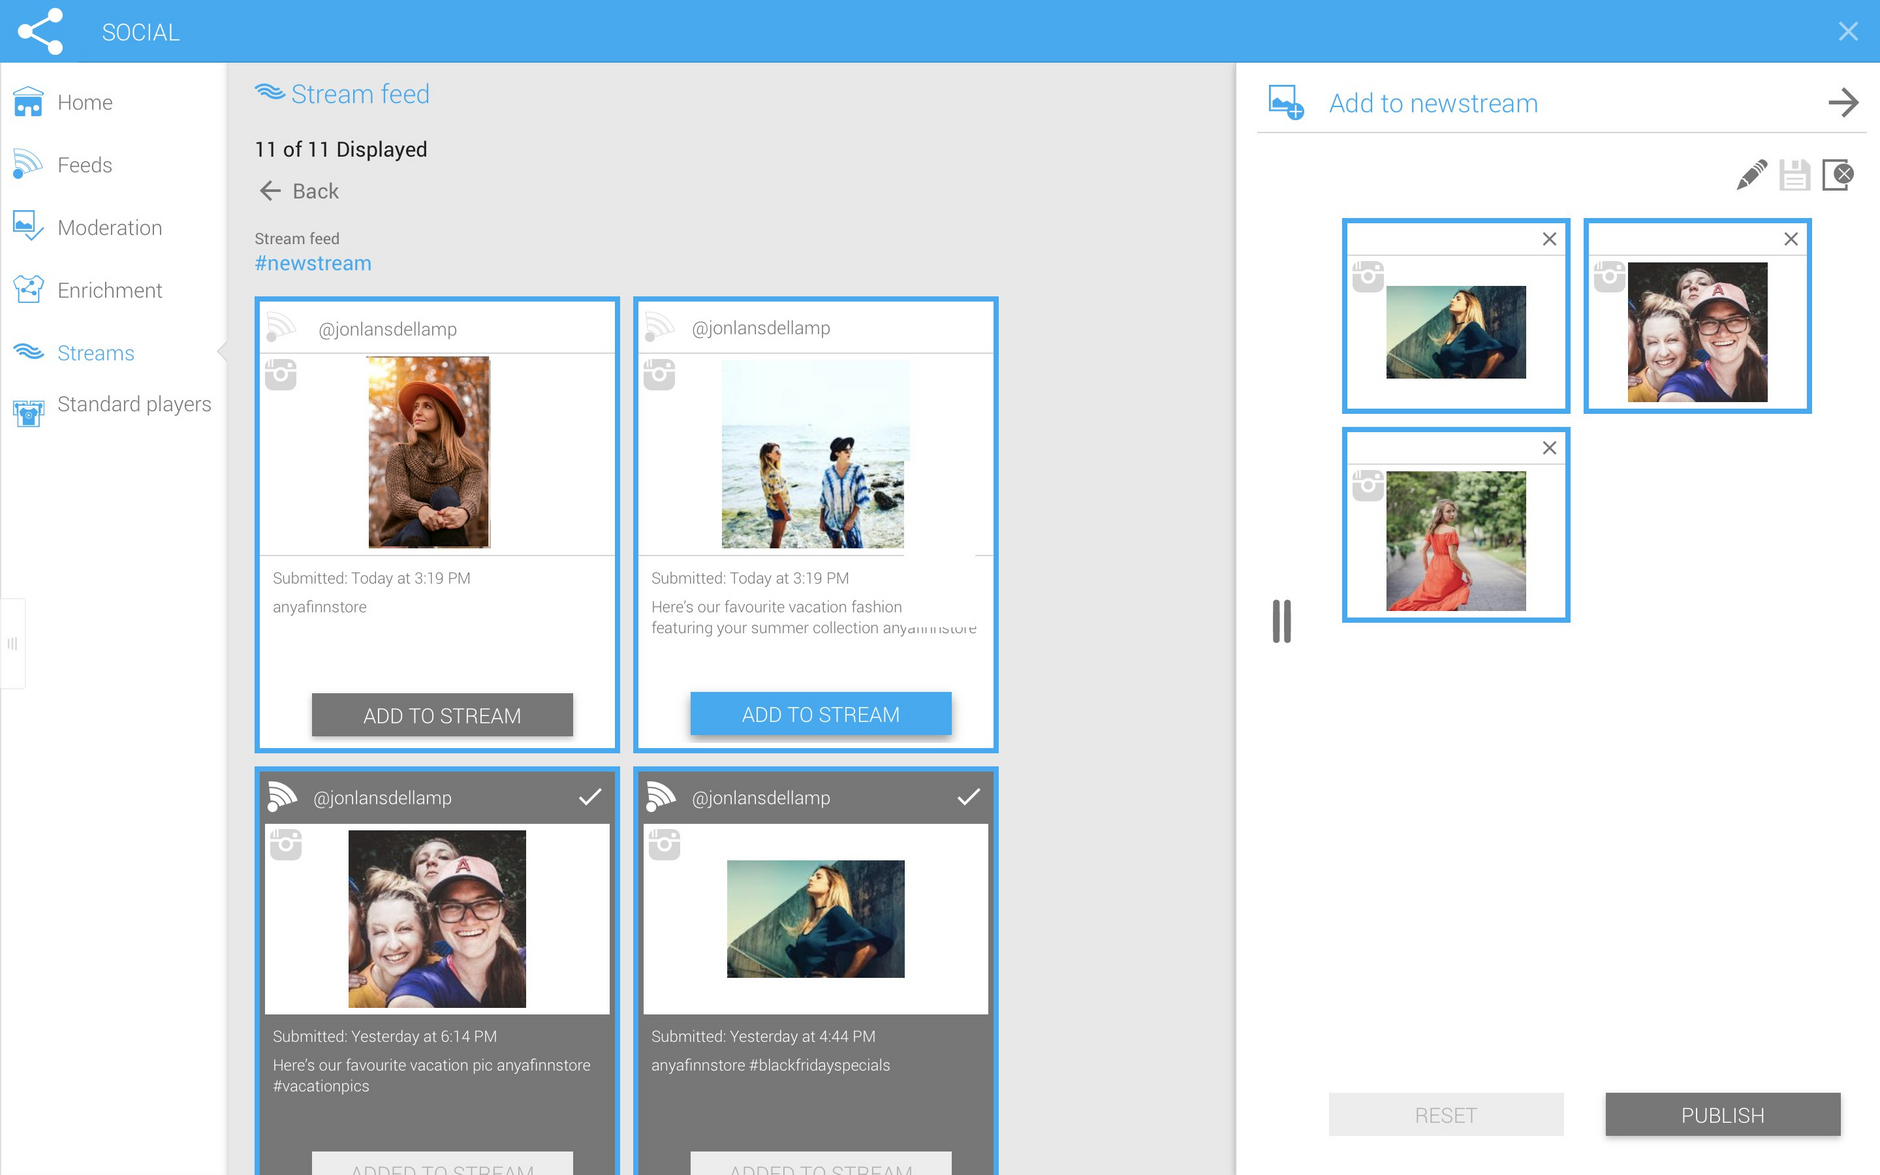The image size is (1880, 1175).
Task: Click the '11 of 11 Displayed' text
Action: click(x=341, y=149)
